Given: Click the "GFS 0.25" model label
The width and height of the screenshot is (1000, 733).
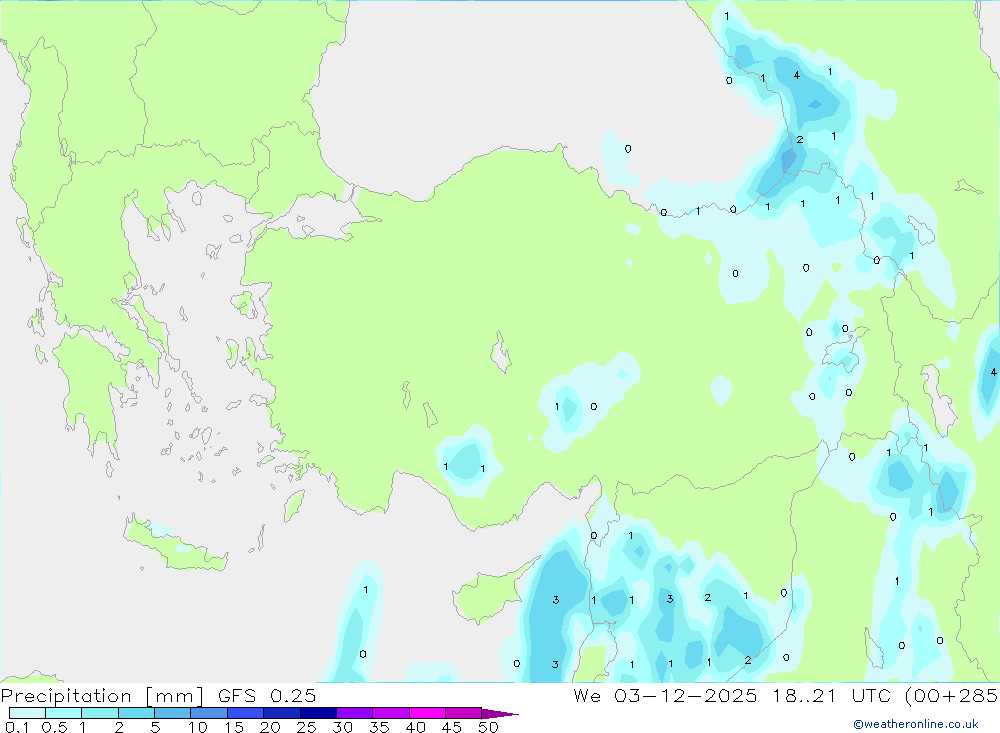Looking at the screenshot, I should pos(267,696).
